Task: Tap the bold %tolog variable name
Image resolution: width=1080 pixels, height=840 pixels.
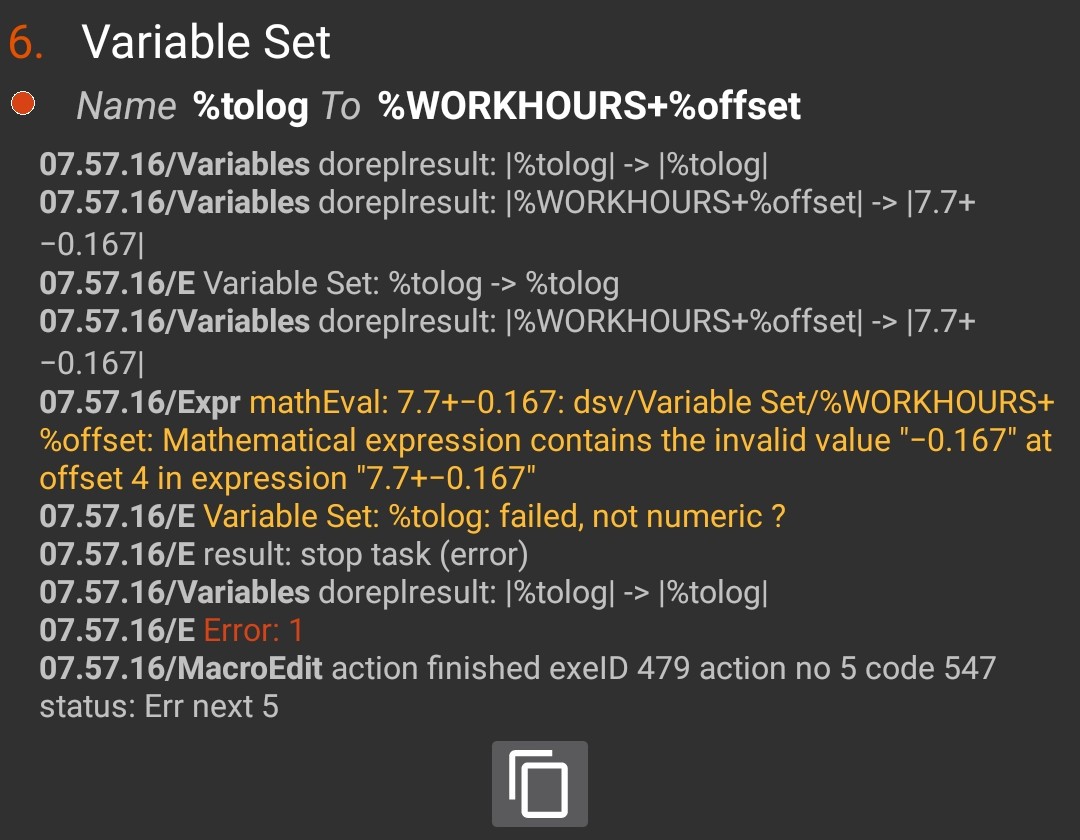Action: coord(250,106)
